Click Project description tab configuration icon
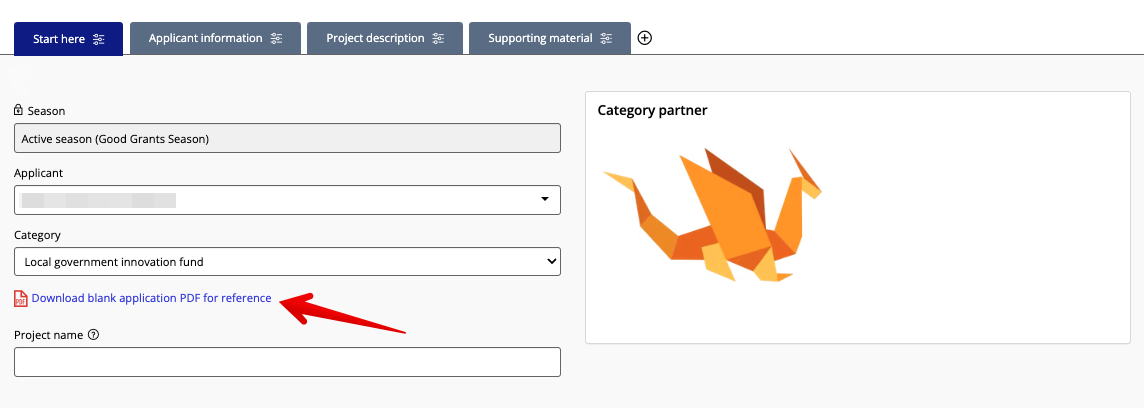 tap(439, 38)
